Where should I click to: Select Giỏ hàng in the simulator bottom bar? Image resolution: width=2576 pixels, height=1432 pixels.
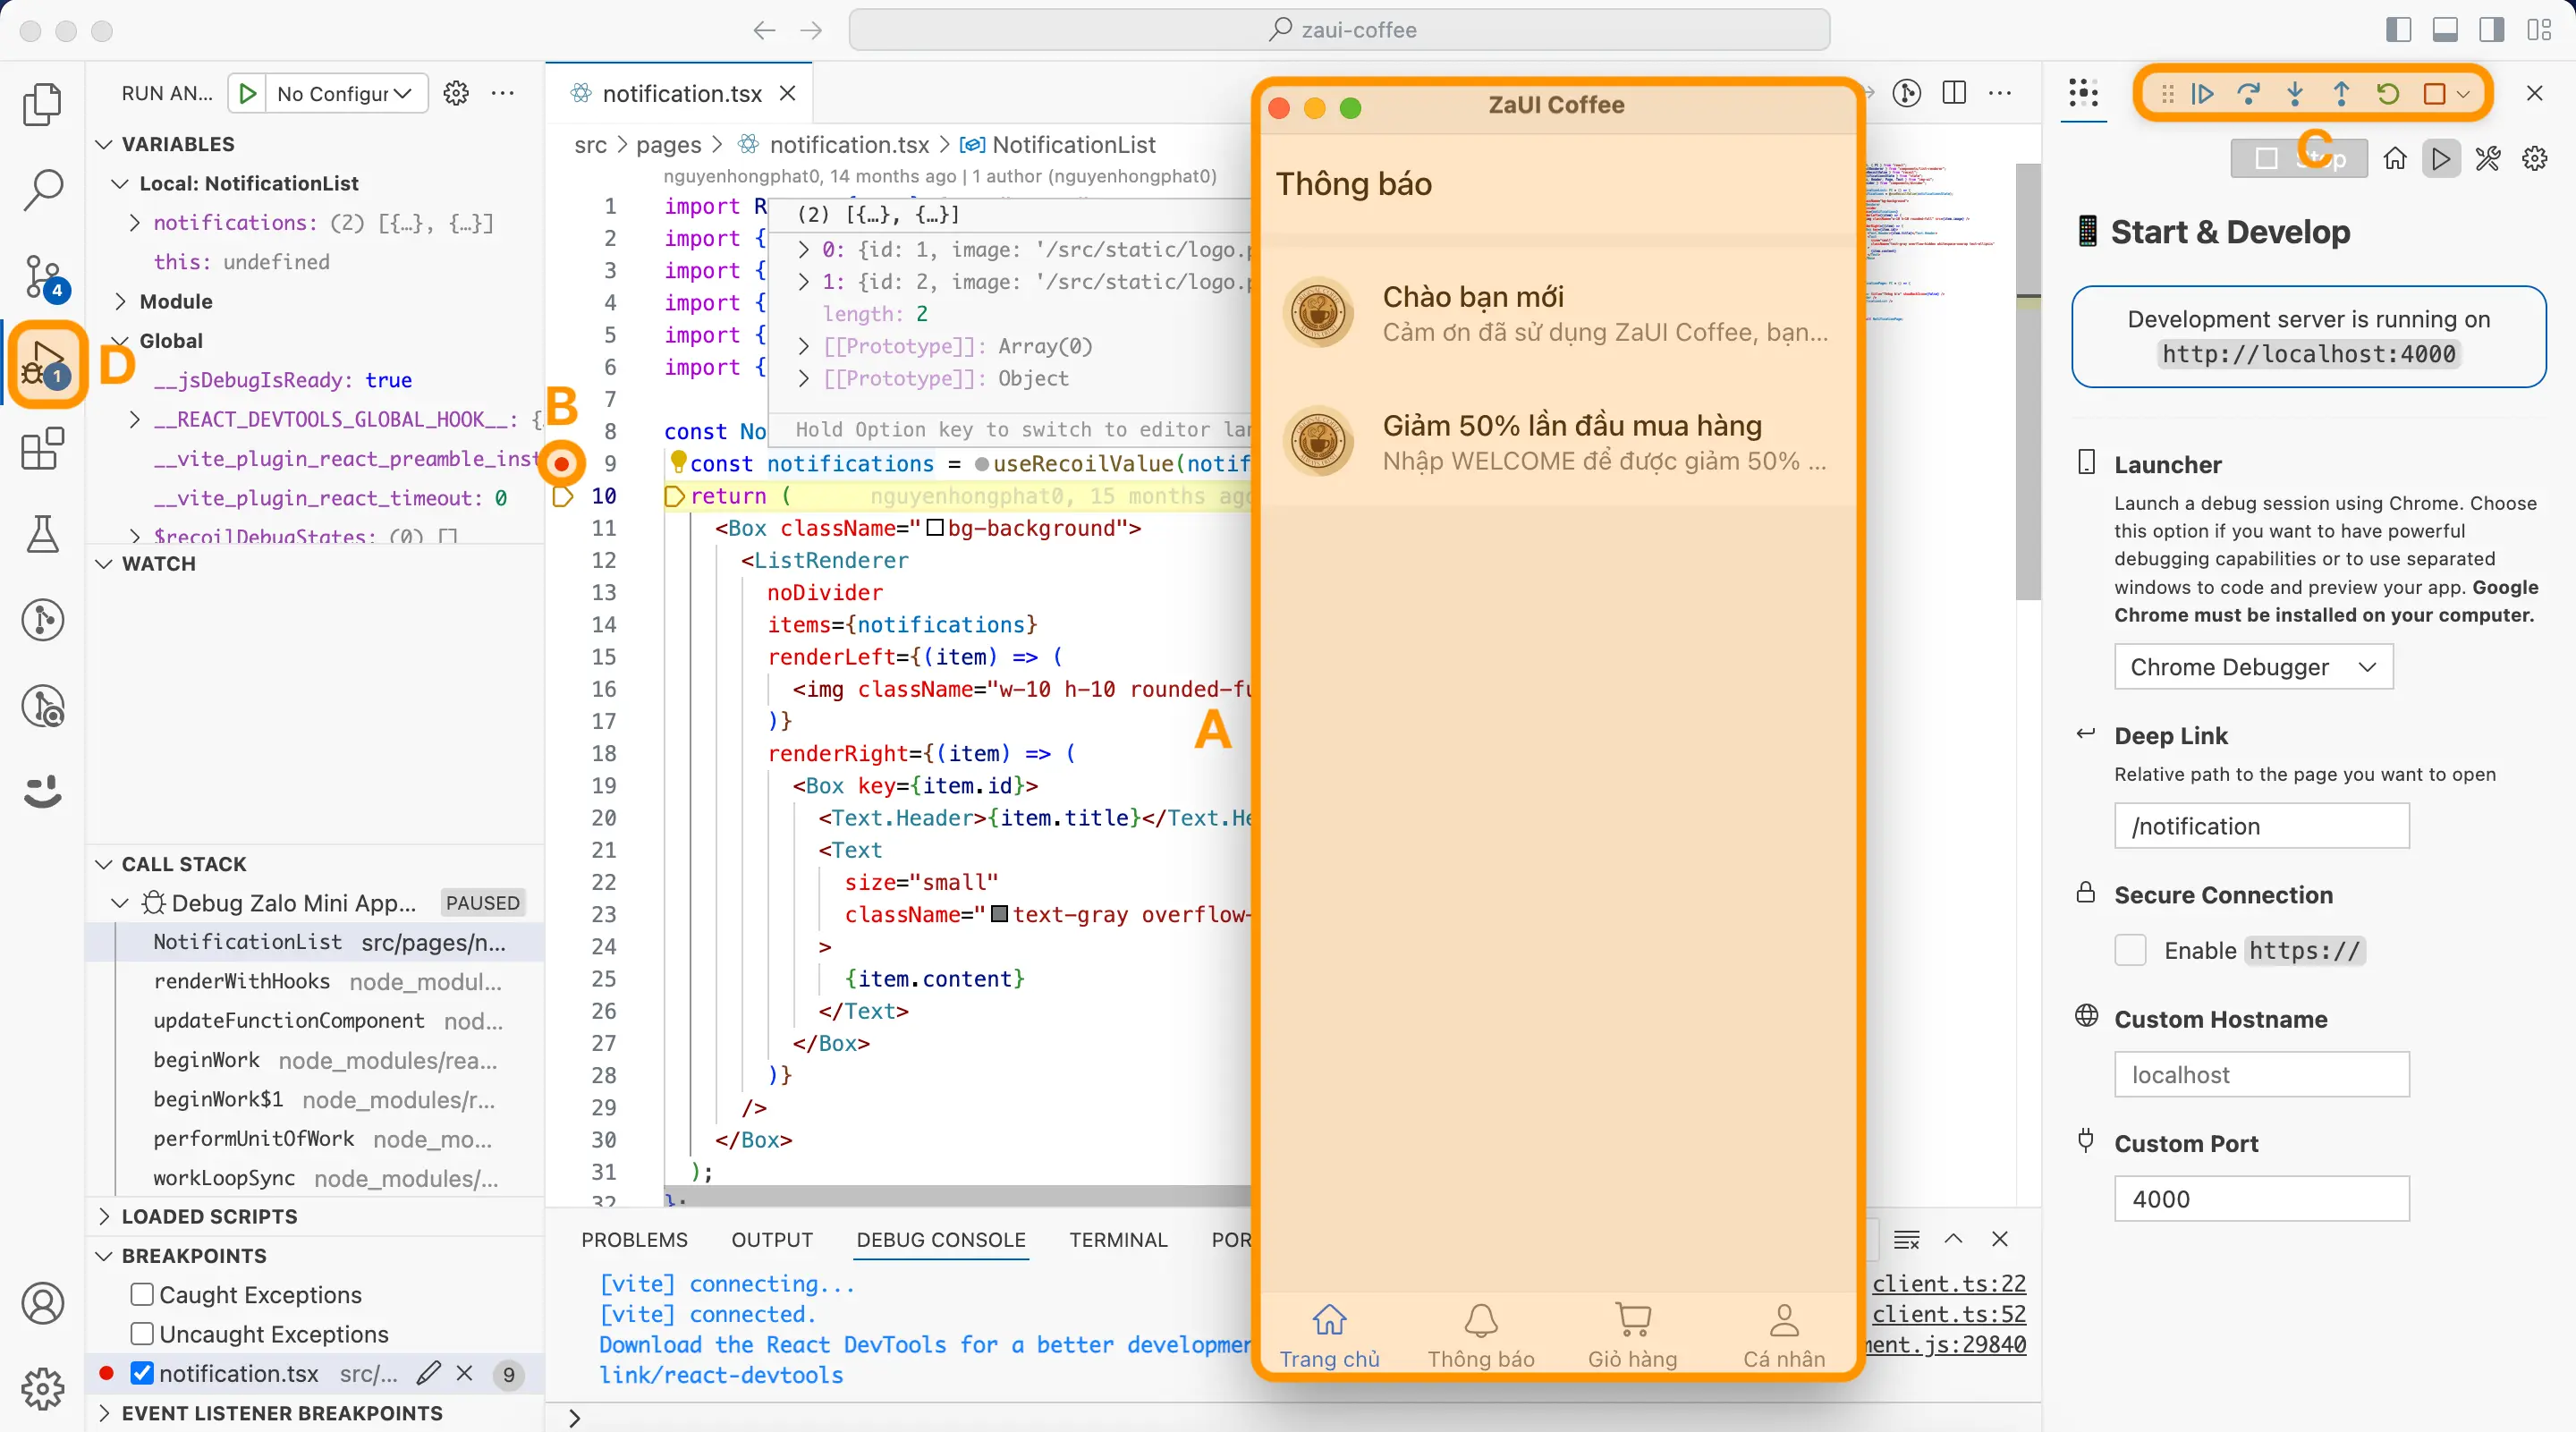[x=1632, y=1334]
